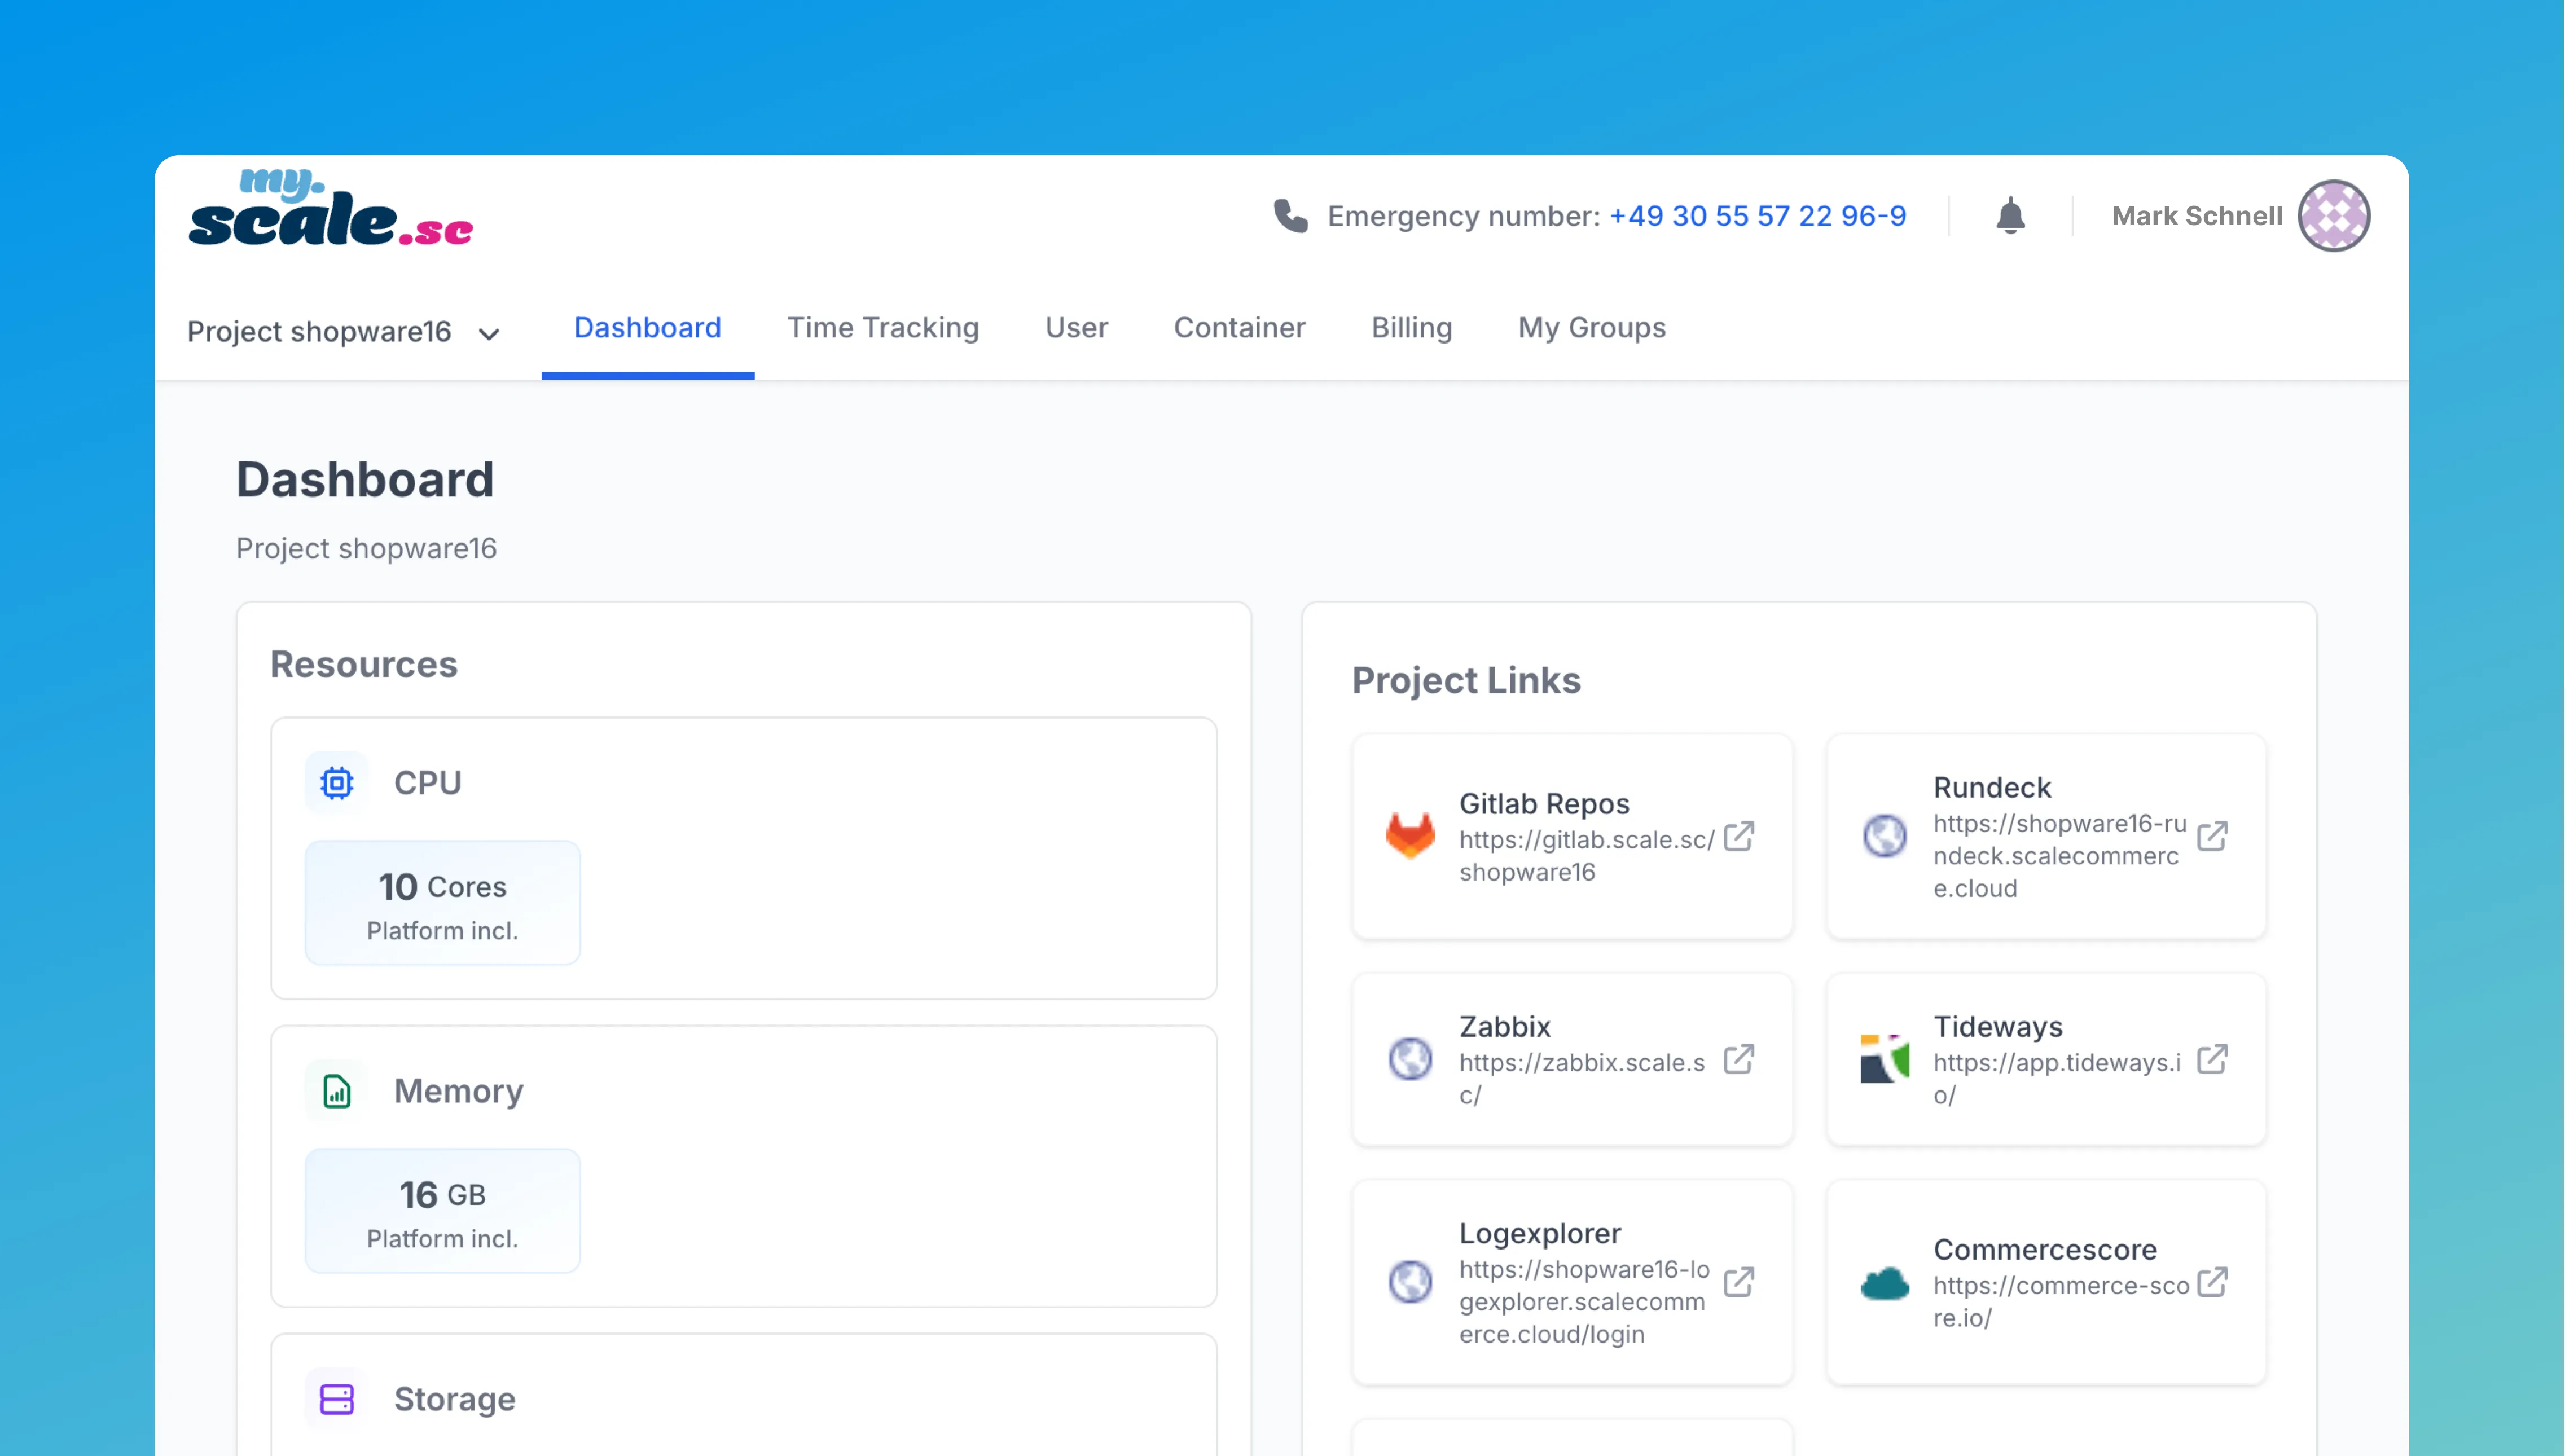Click the Storage icon

[x=337, y=1399]
